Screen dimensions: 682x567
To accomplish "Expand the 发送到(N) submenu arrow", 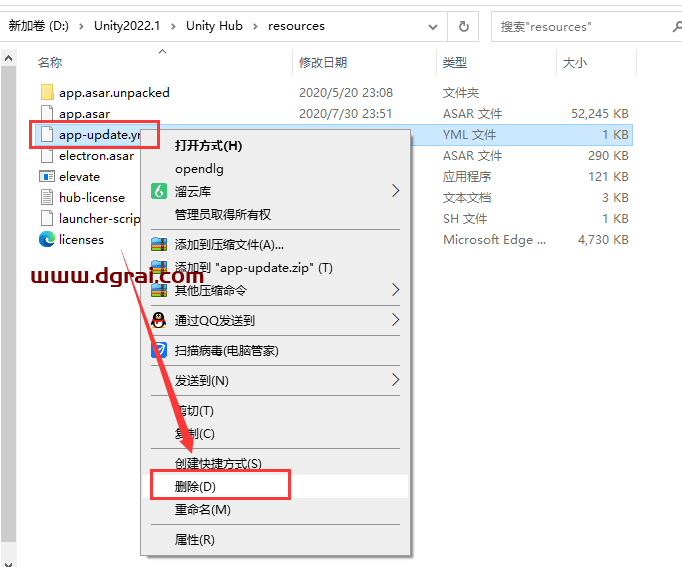I will pos(395,380).
